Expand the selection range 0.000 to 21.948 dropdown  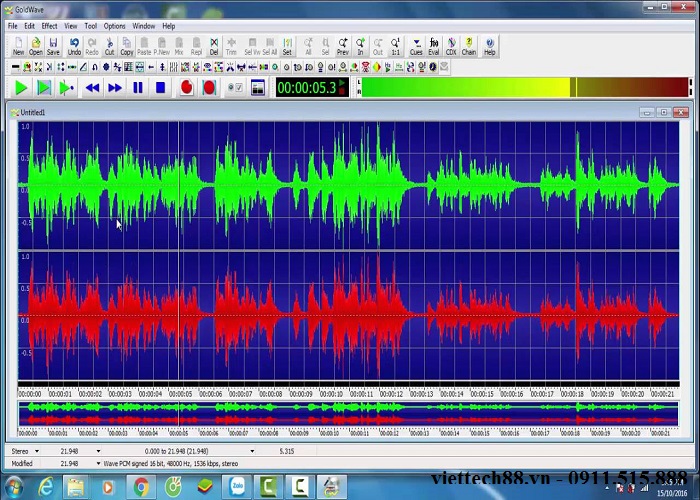[252, 451]
